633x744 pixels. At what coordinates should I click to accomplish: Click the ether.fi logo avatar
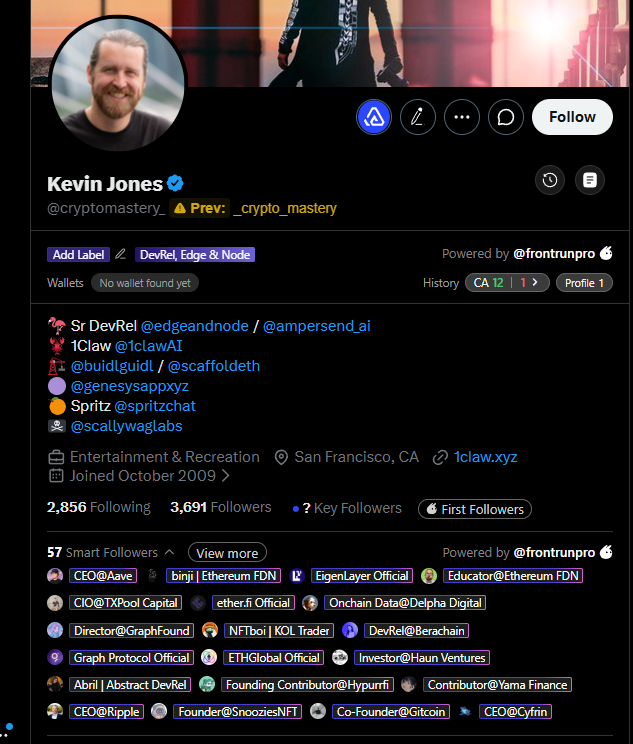point(197,603)
